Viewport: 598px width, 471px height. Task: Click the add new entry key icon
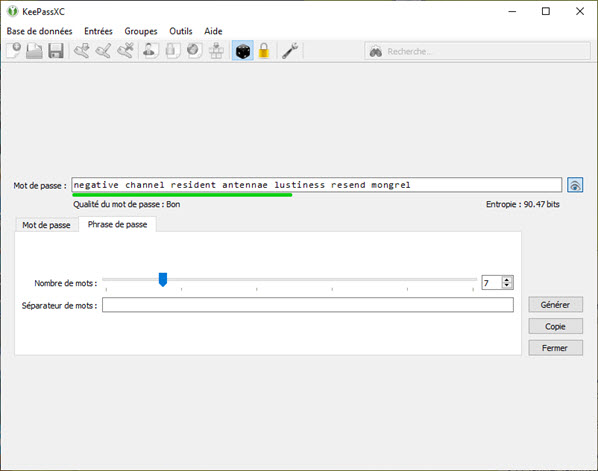tap(82, 51)
